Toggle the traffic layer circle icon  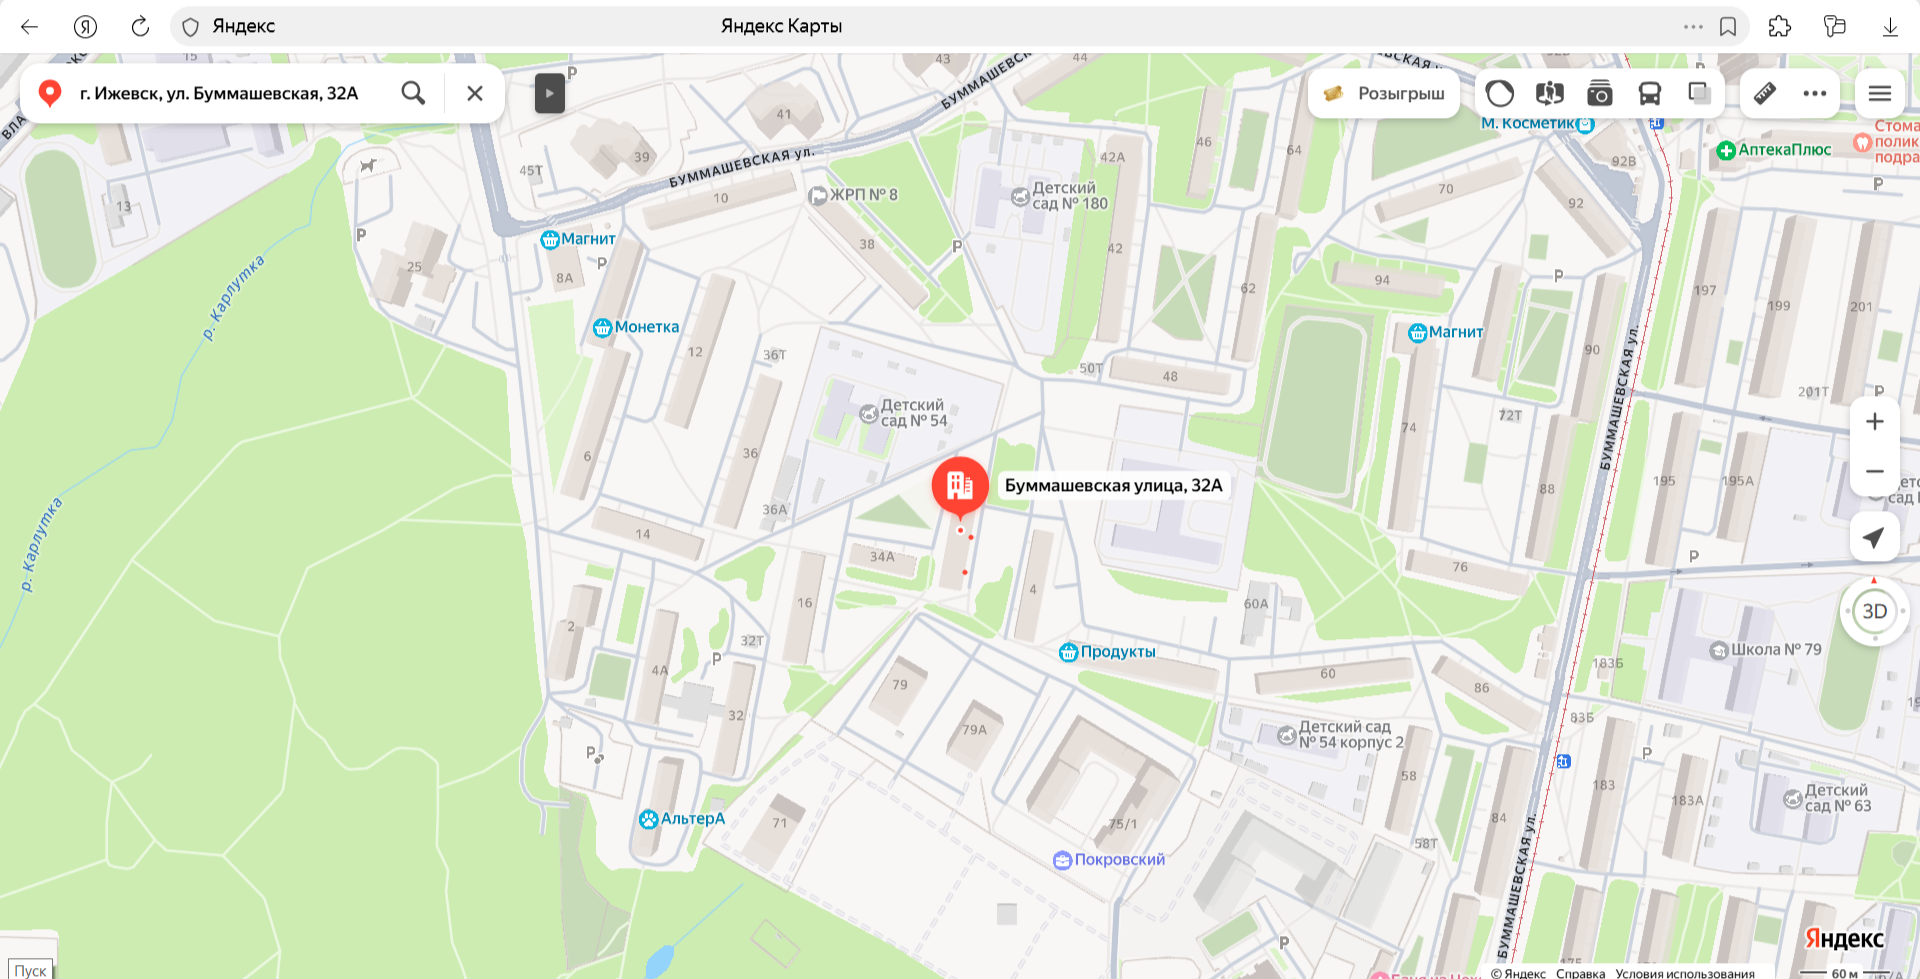(1499, 93)
